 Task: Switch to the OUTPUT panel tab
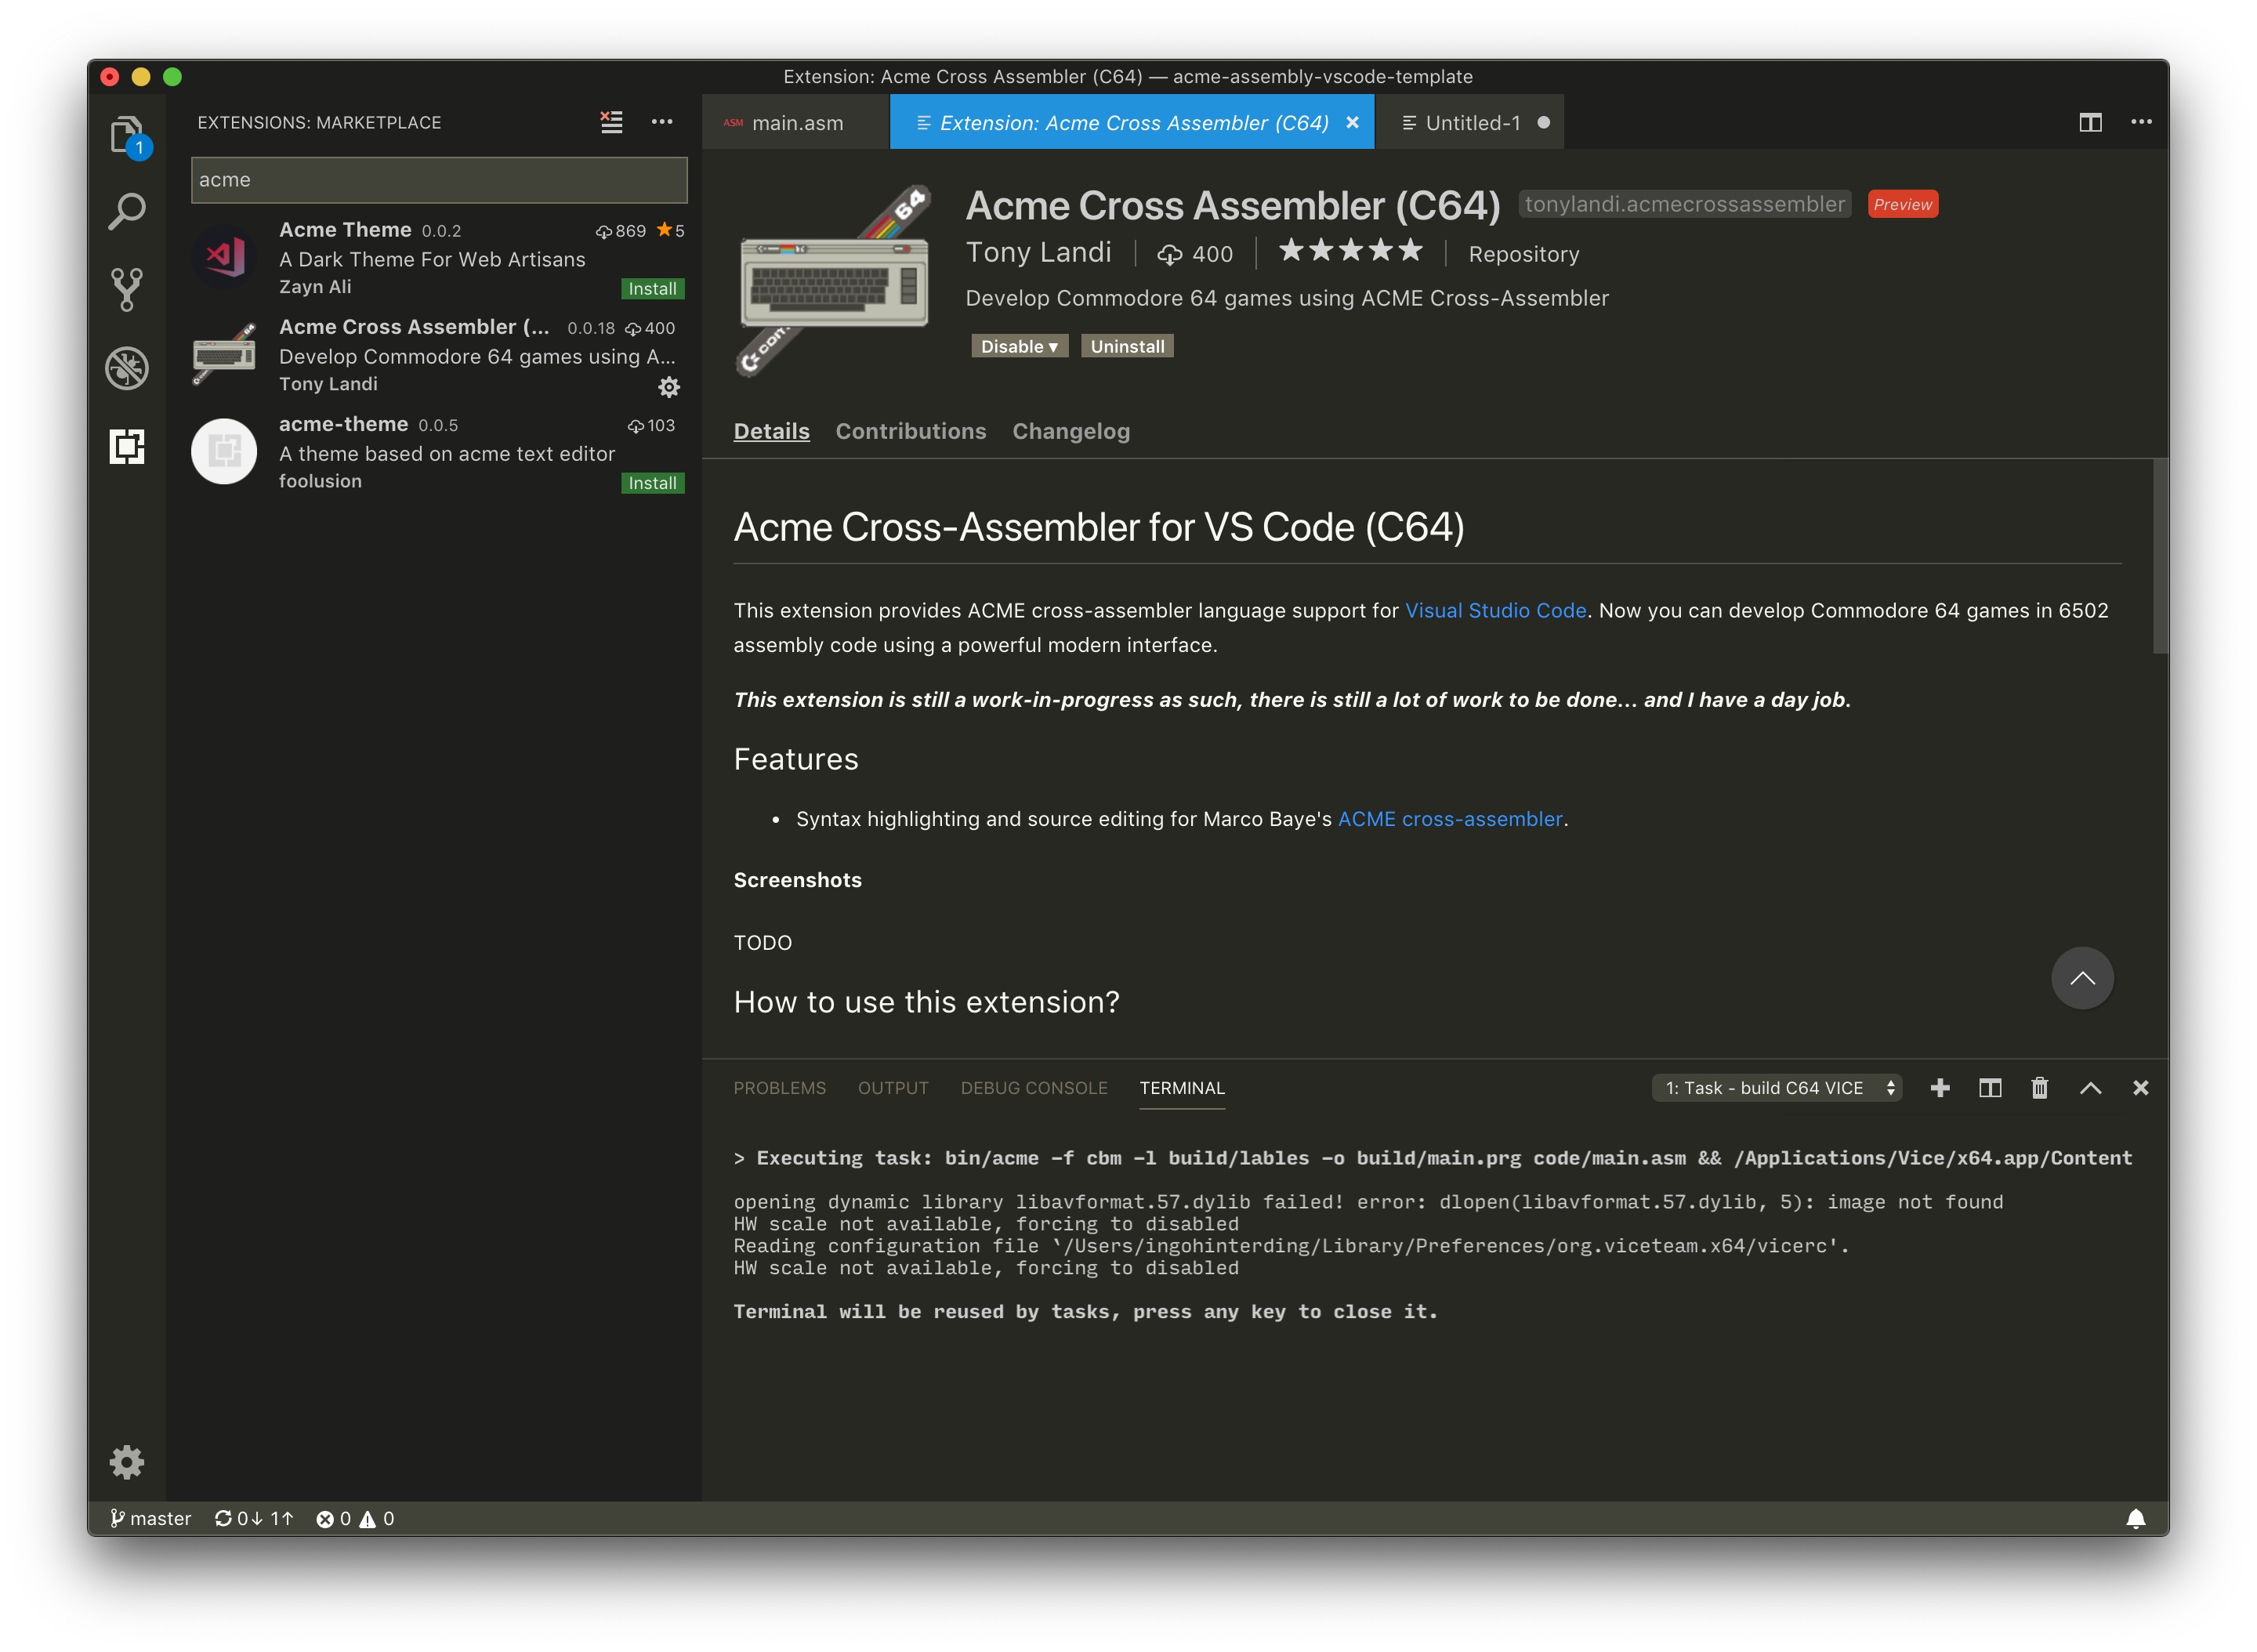pyautogui.click(x=893, y=1088)
